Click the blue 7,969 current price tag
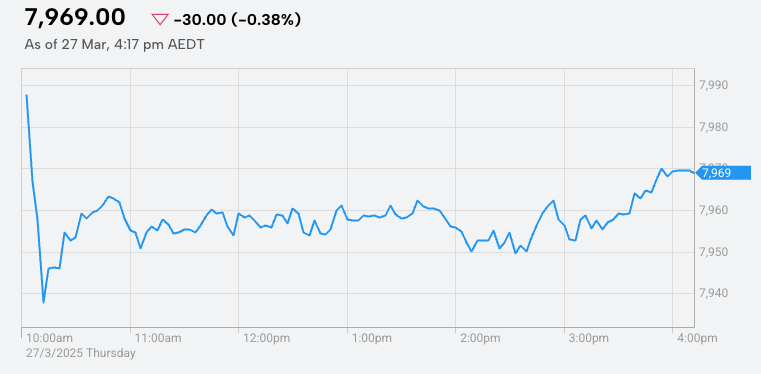This screenshot has width=761, height=374. tap(723, 173)
